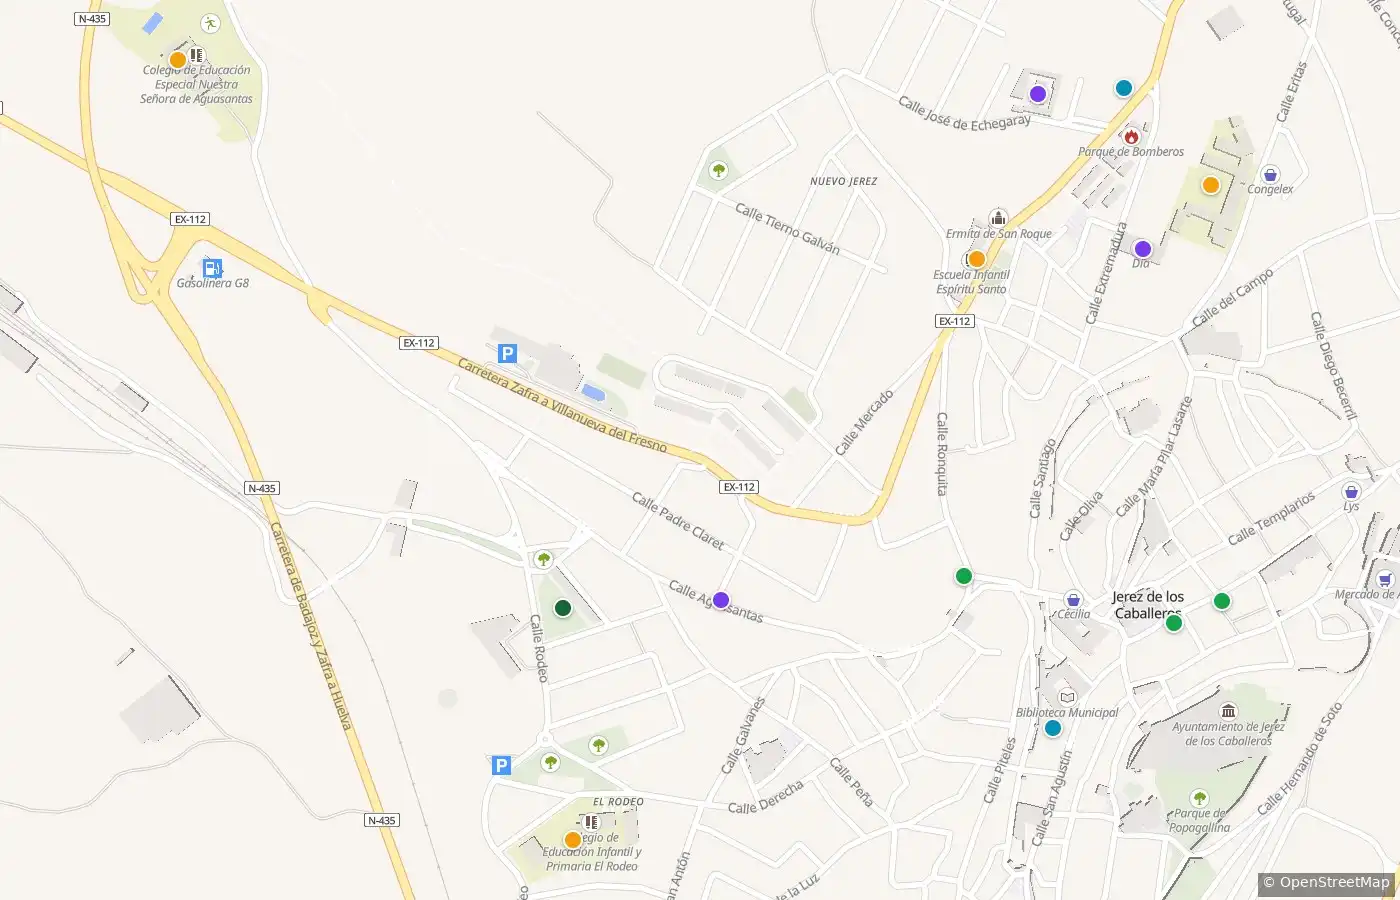Viewport: 1400px width, 900px height.
Task: Click the orange marker near Congelex
Action: coord(1211,185)
